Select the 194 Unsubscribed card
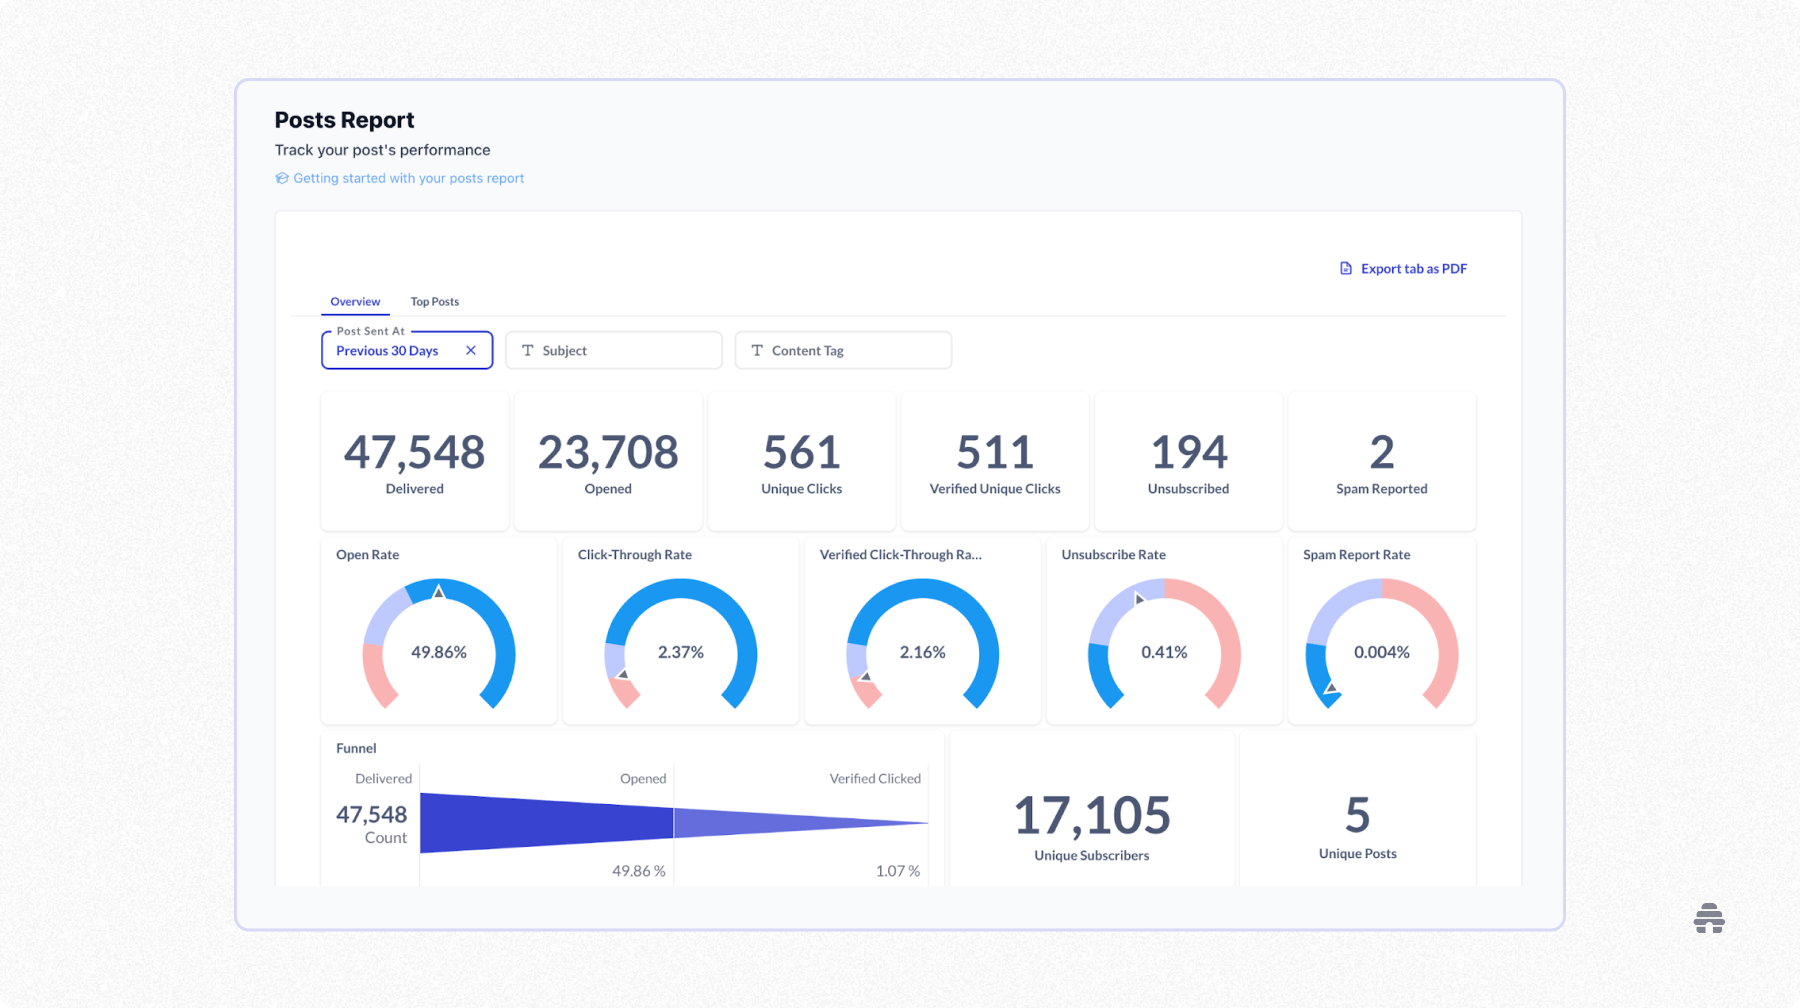 1188,460
